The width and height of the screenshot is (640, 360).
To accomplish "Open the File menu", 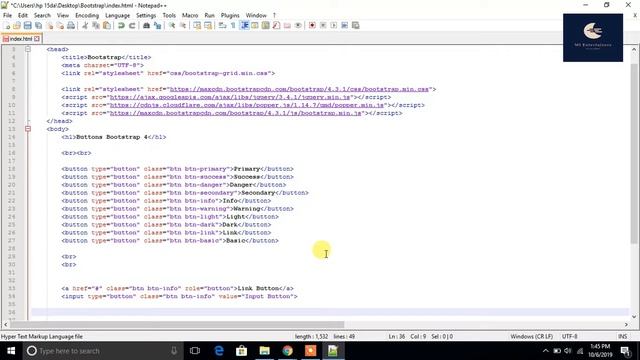I will point(7,15).
